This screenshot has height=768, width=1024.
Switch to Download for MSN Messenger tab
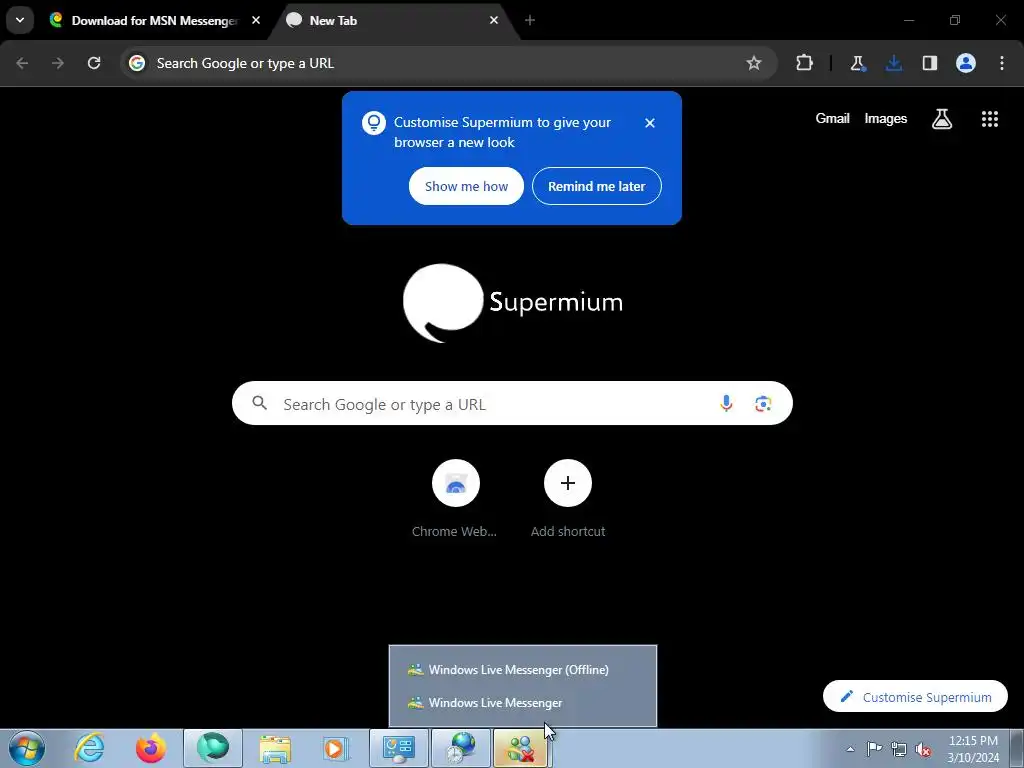click(155, 21)
